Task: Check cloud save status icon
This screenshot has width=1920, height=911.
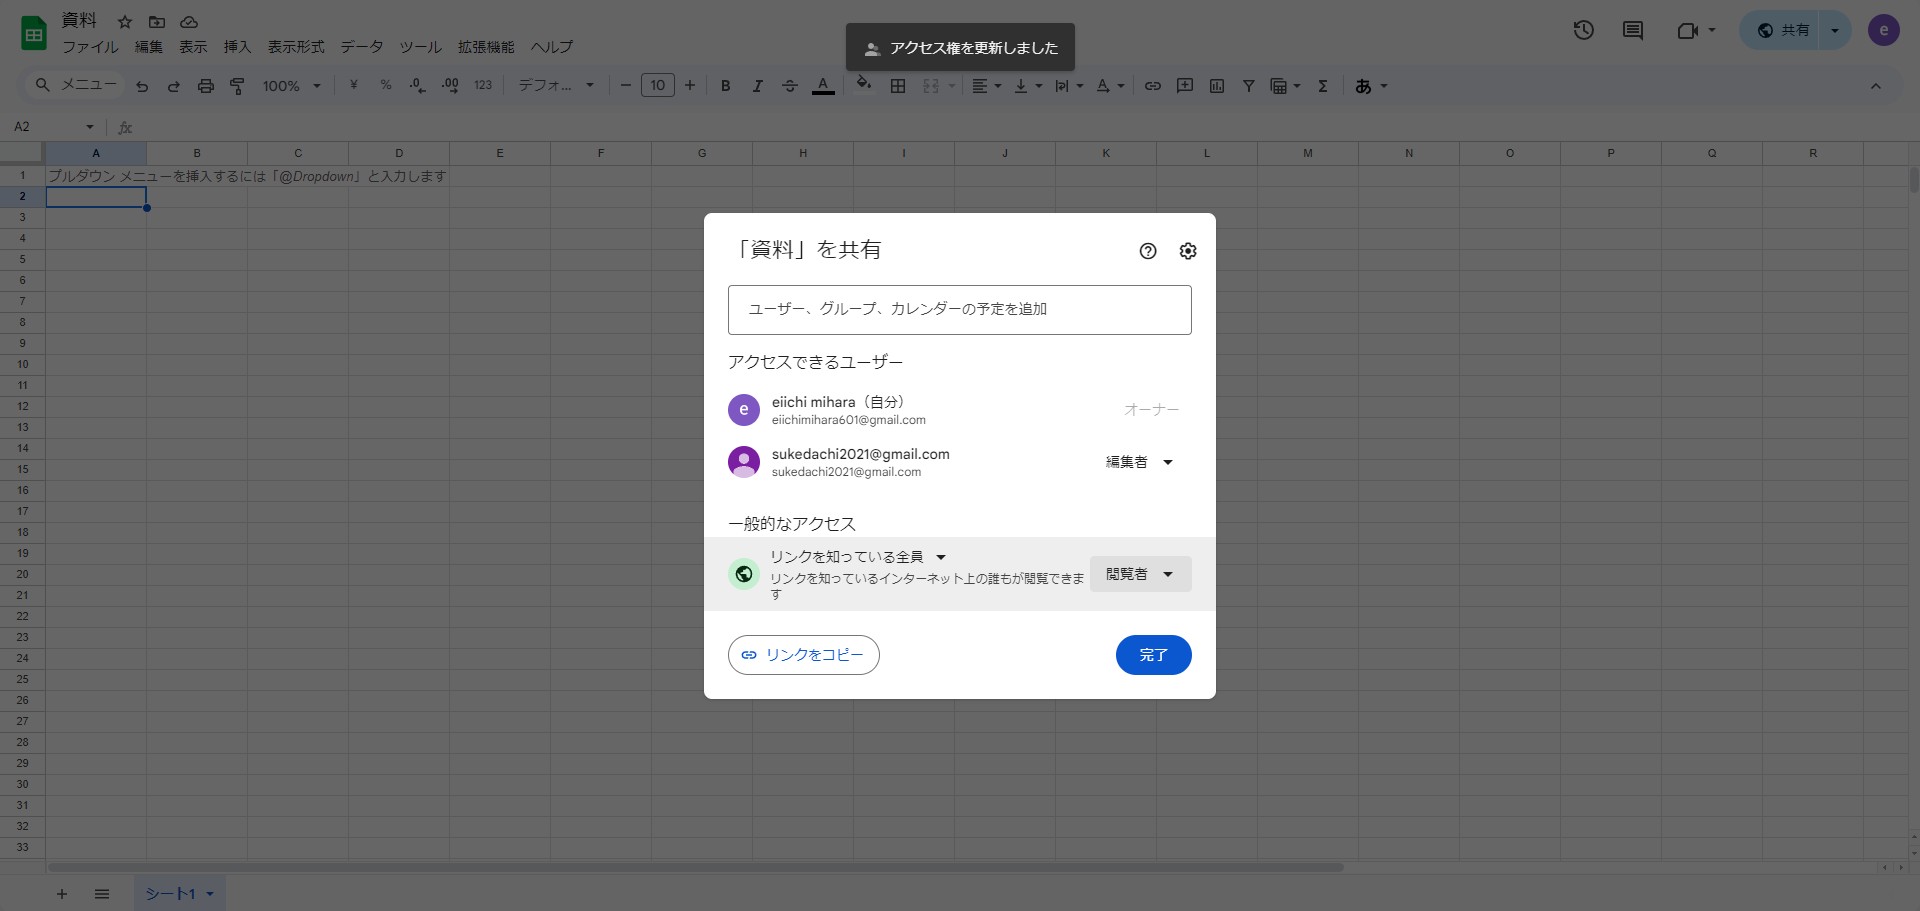Action: tap(189, 21)
